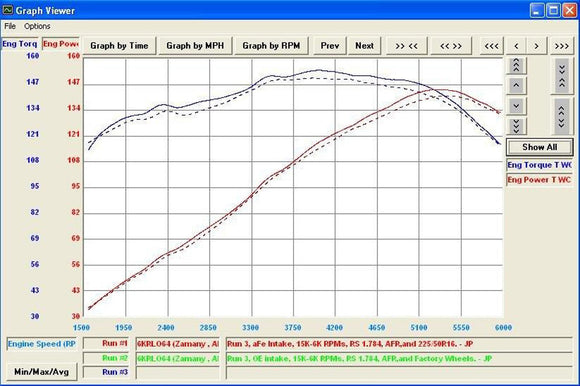Screen dimensions: 580x386
Task: Click the single down-chevron scroll button
Action: pyautogui.click(x=516, y=106)
